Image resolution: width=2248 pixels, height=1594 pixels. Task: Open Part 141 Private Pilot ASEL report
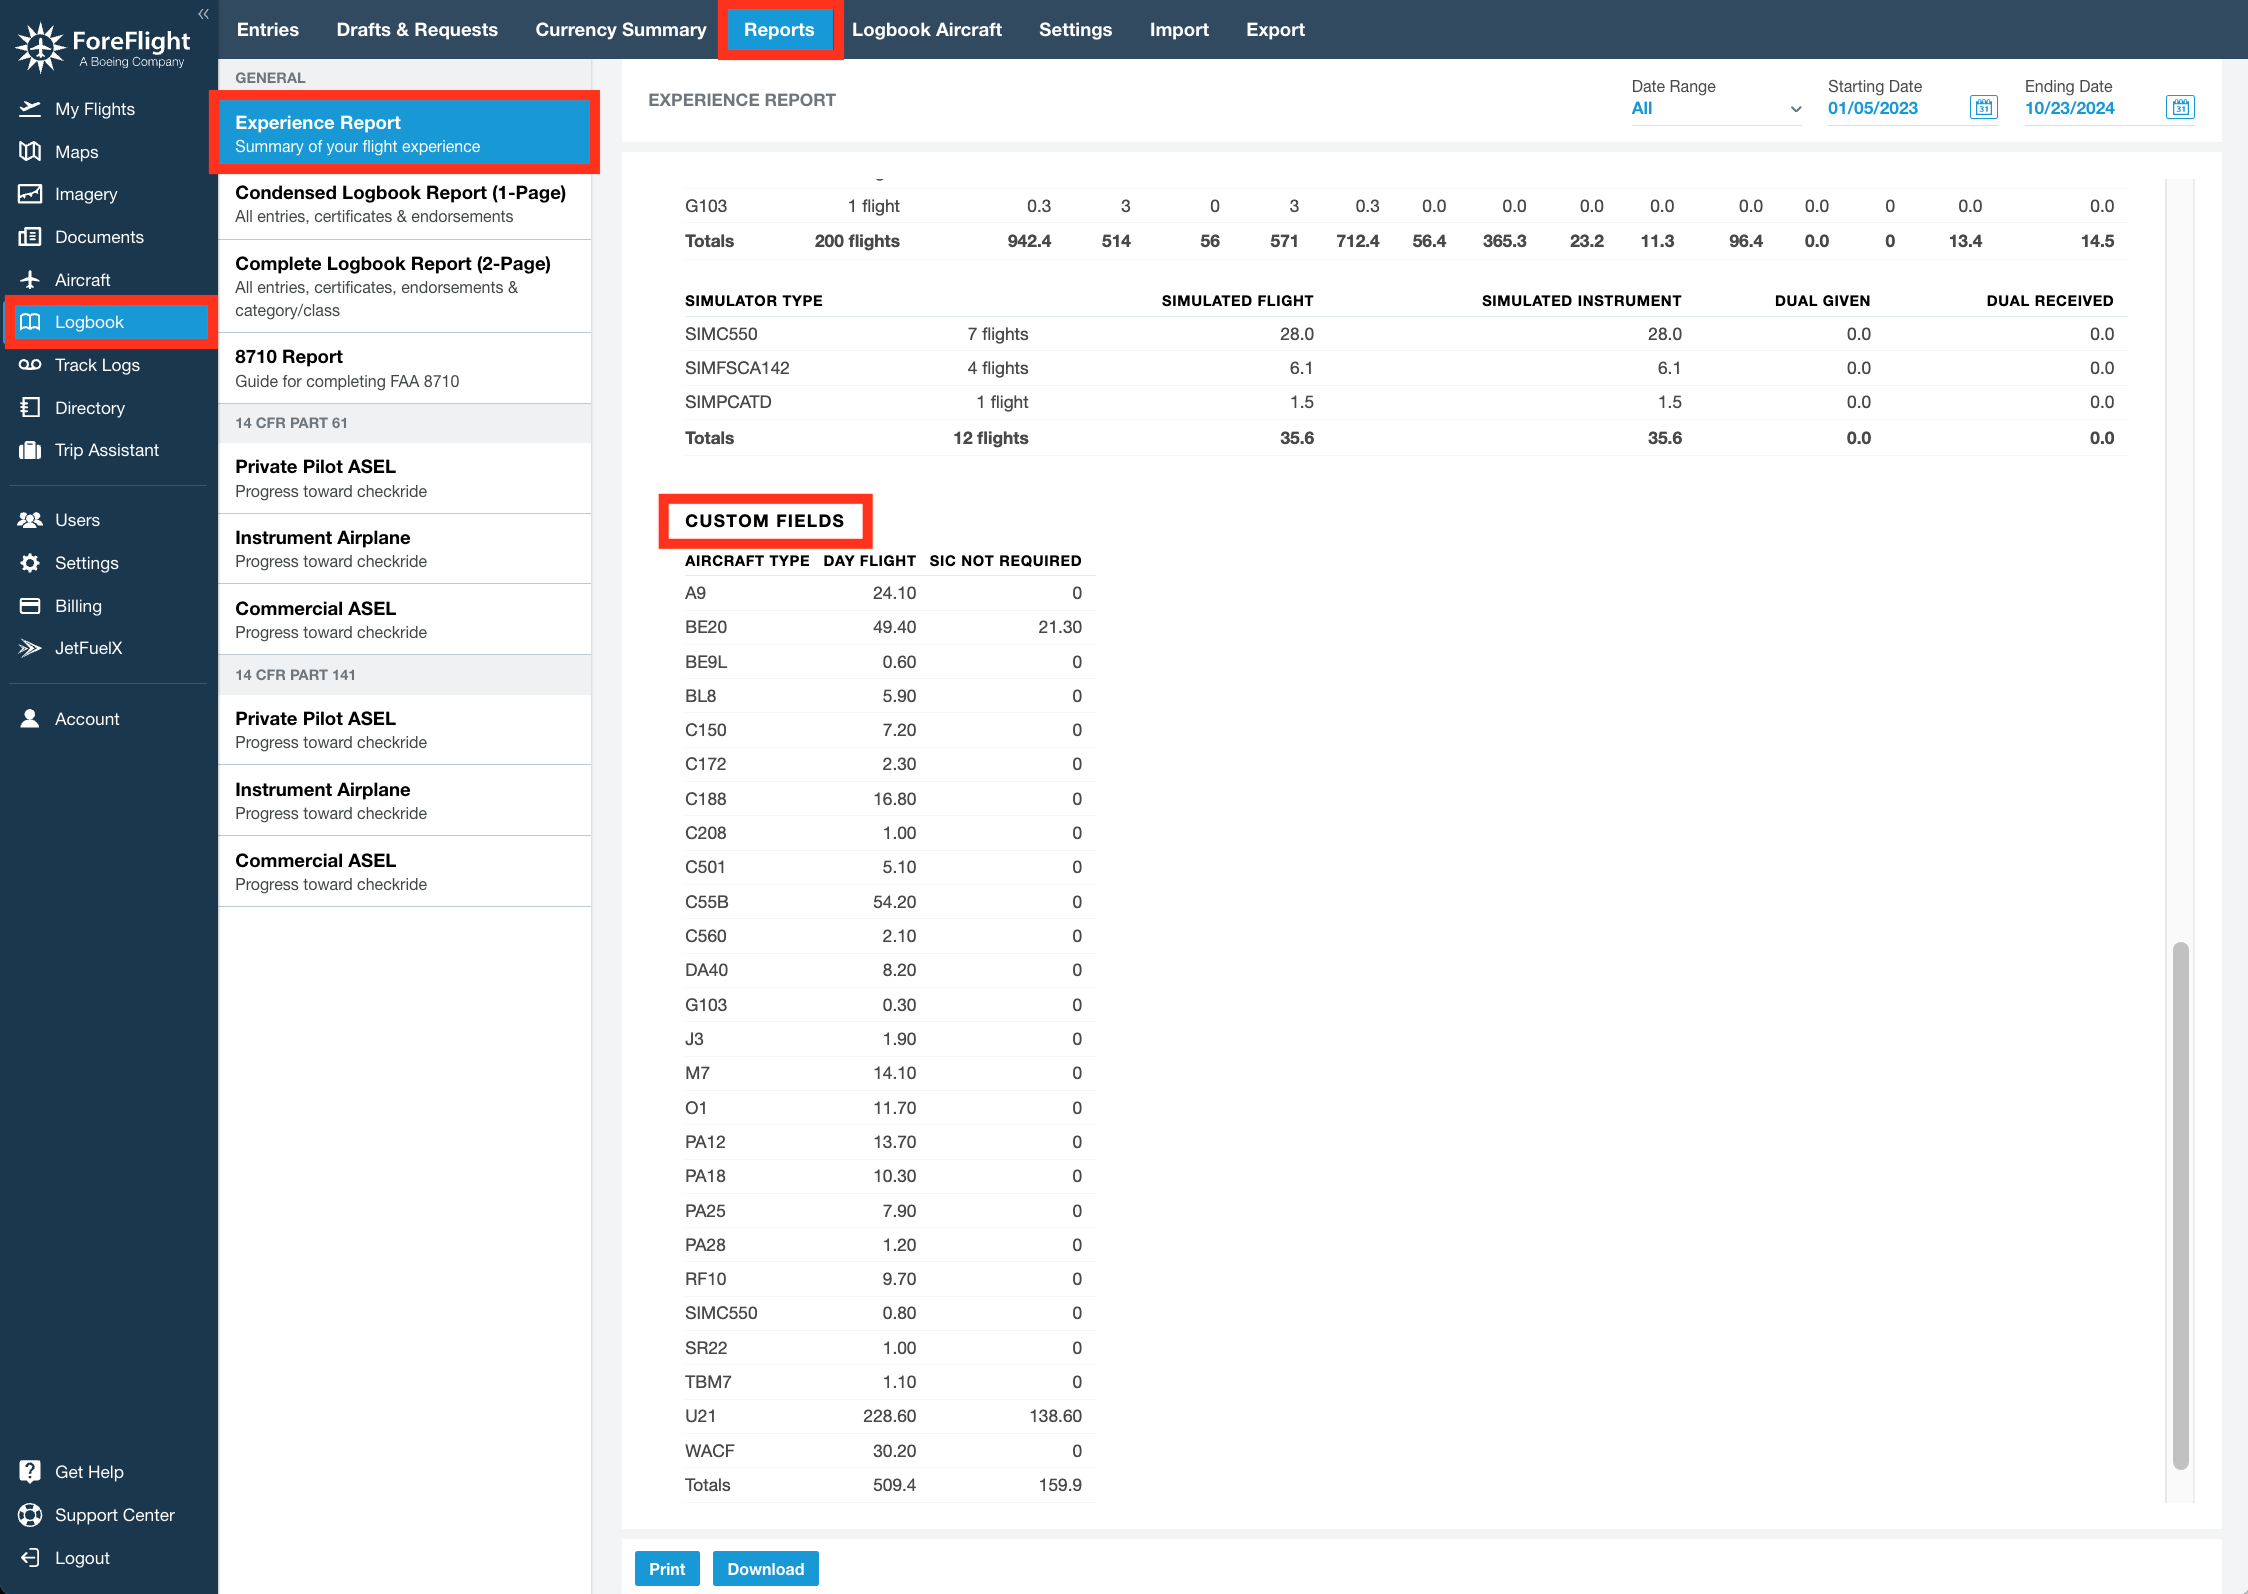(404, 730)
